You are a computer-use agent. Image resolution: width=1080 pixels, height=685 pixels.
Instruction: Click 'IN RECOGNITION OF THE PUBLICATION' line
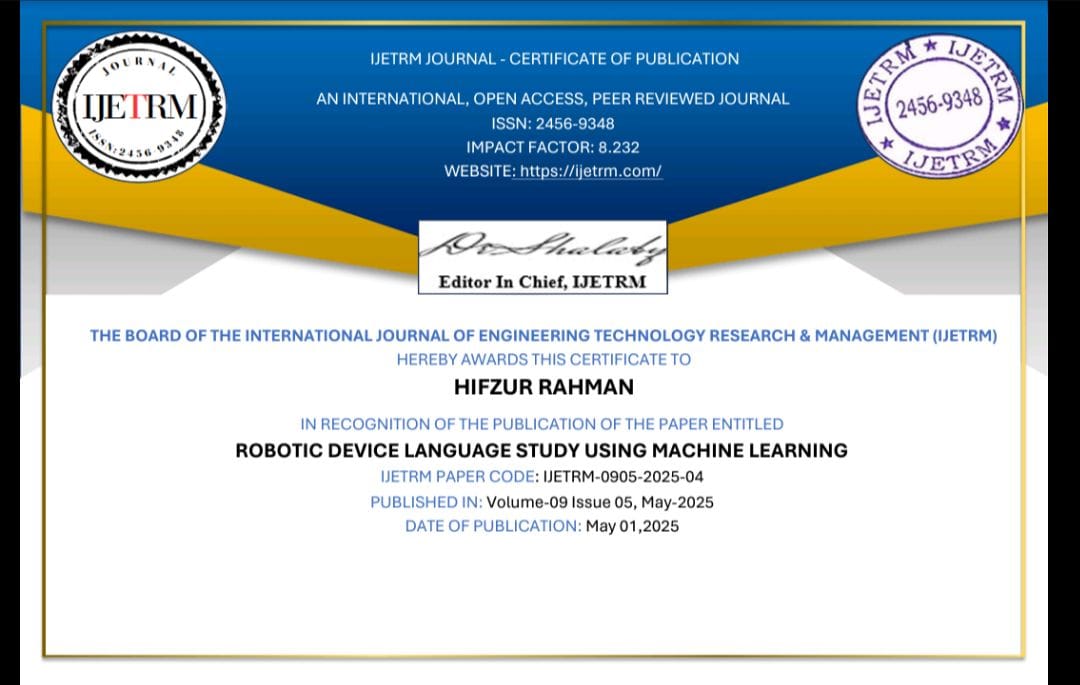coord(542,424)
